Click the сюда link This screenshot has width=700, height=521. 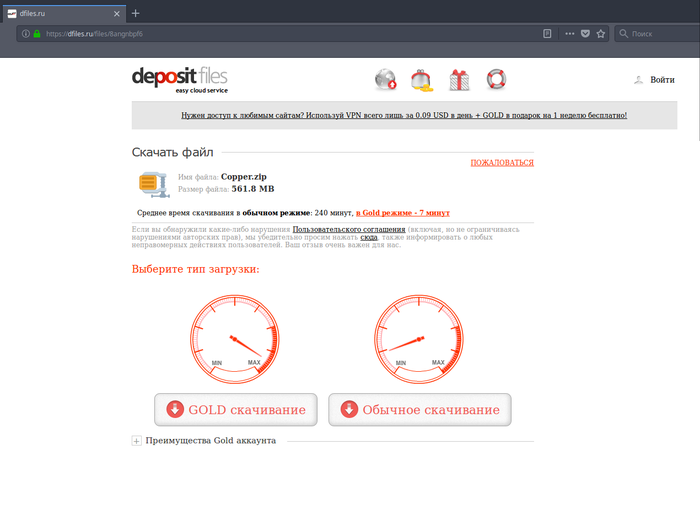(x=369, y=237)
